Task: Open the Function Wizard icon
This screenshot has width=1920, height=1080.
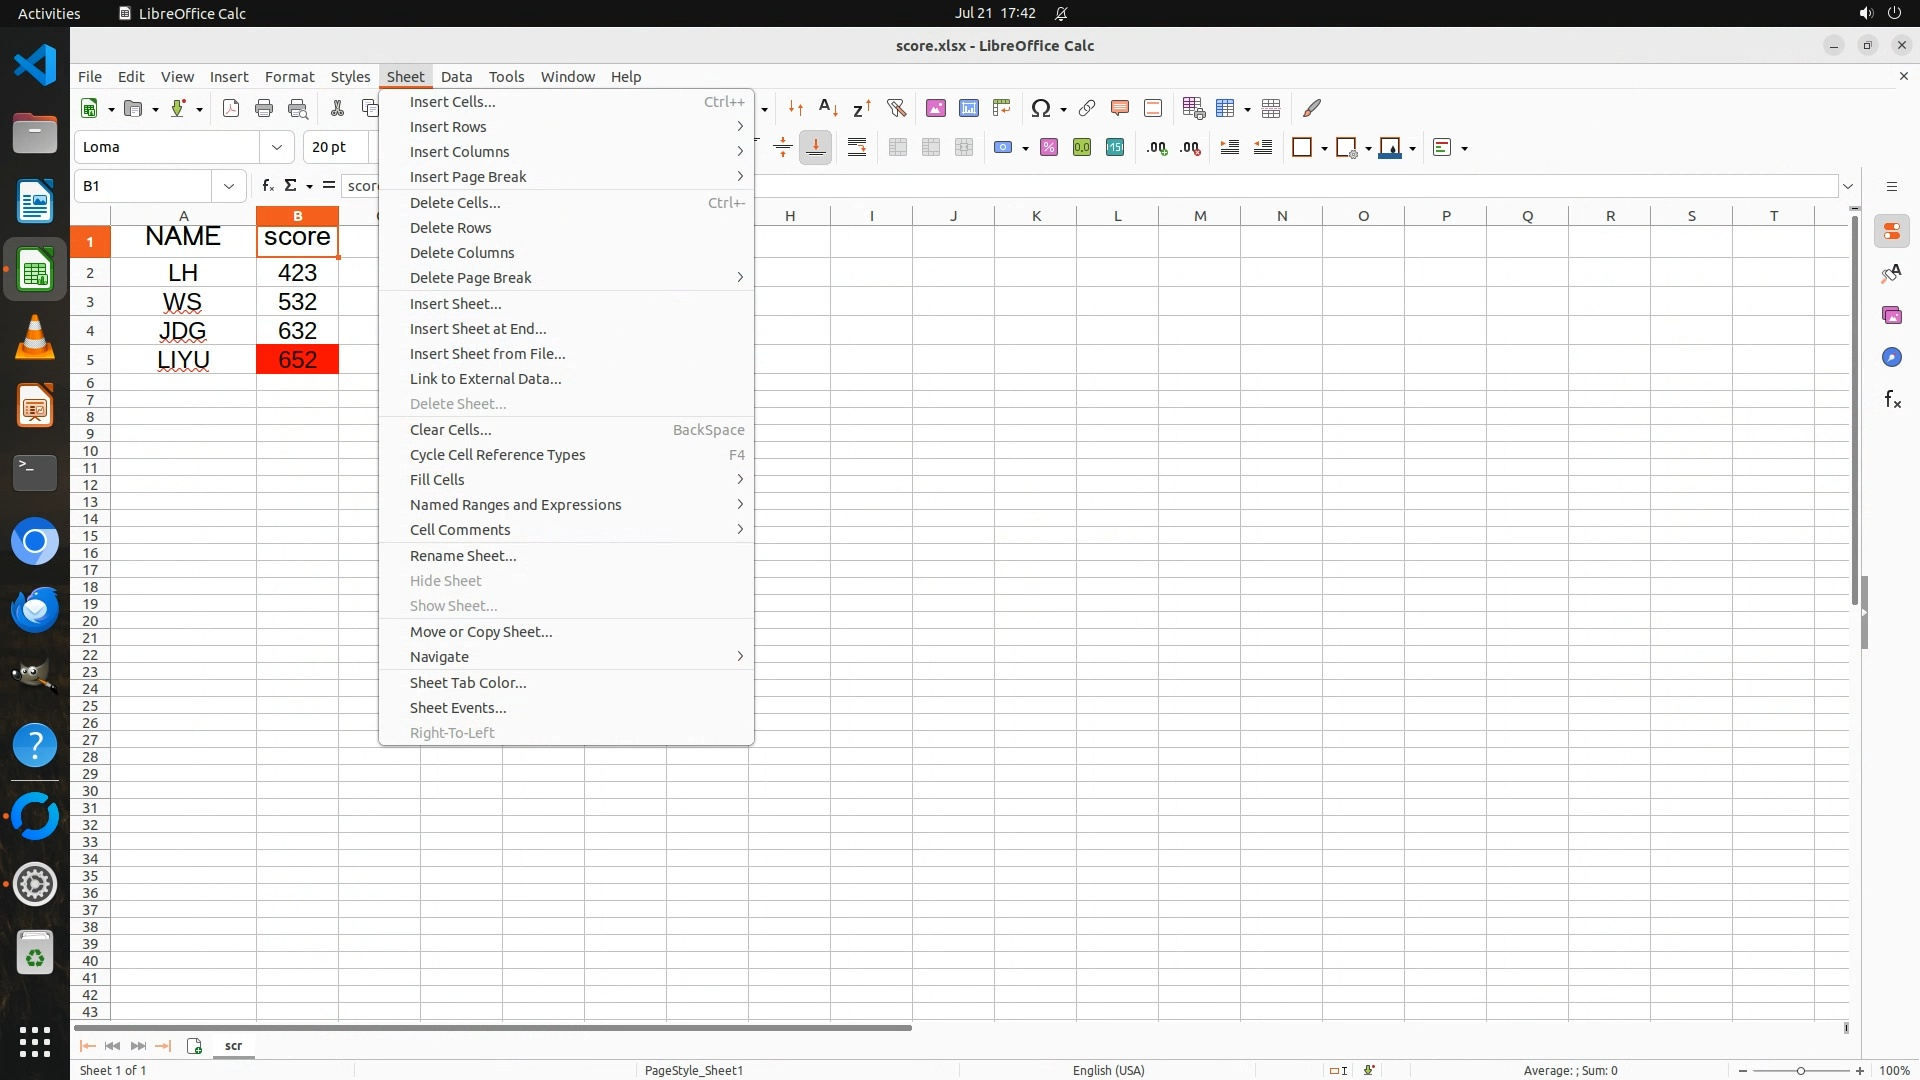Action: click(267, 186)
